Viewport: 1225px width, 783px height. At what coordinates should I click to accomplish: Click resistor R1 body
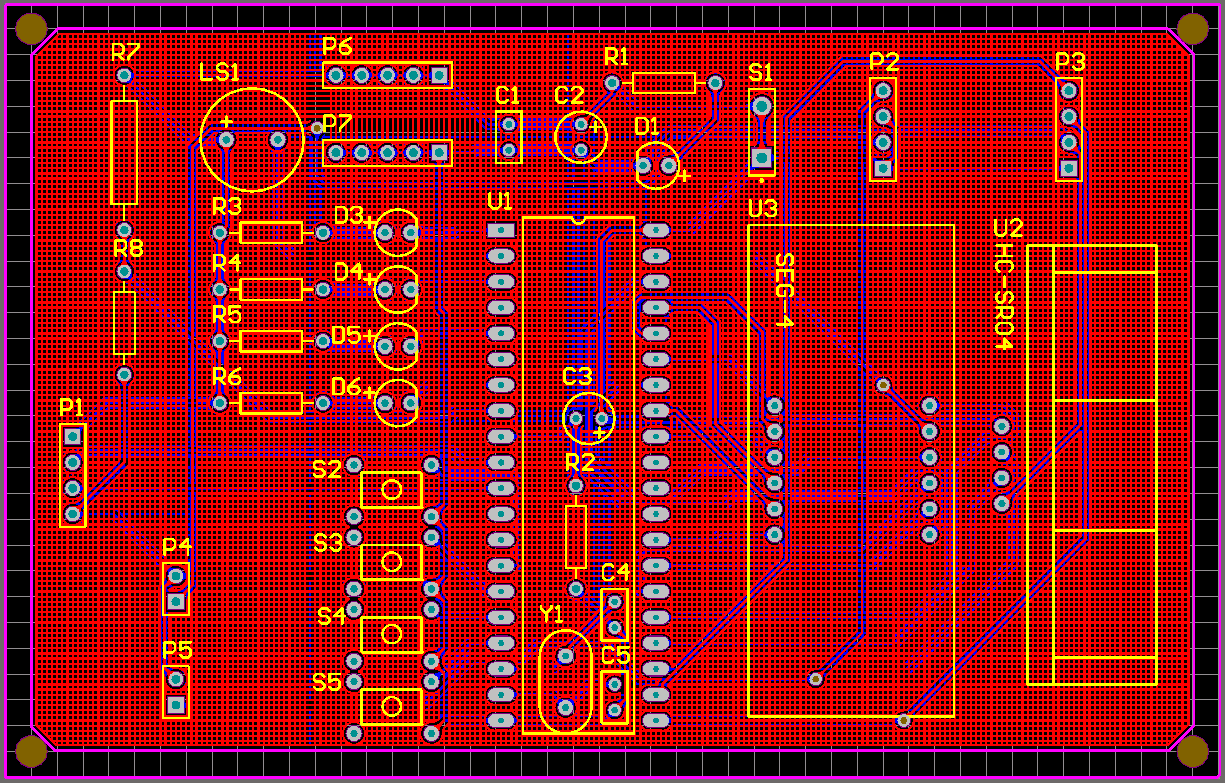(664, 83)
